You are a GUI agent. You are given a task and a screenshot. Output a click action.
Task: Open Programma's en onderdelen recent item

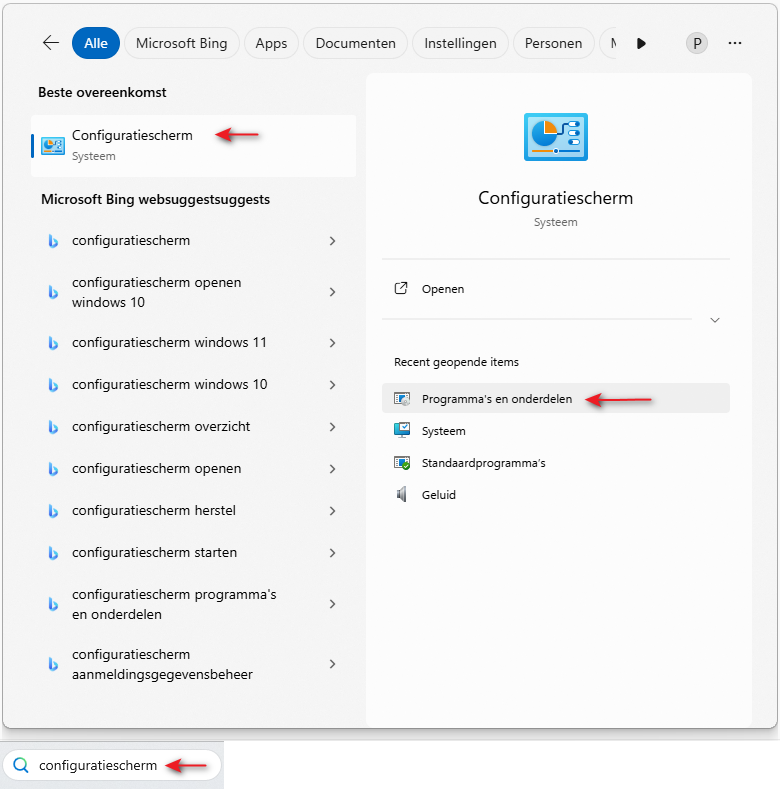click(556, 399)
